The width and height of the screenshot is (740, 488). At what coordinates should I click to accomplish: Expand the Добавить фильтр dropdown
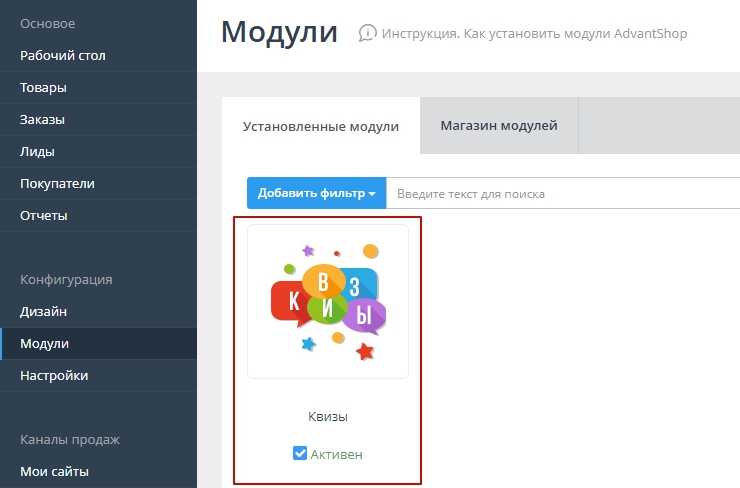[316, 193]
